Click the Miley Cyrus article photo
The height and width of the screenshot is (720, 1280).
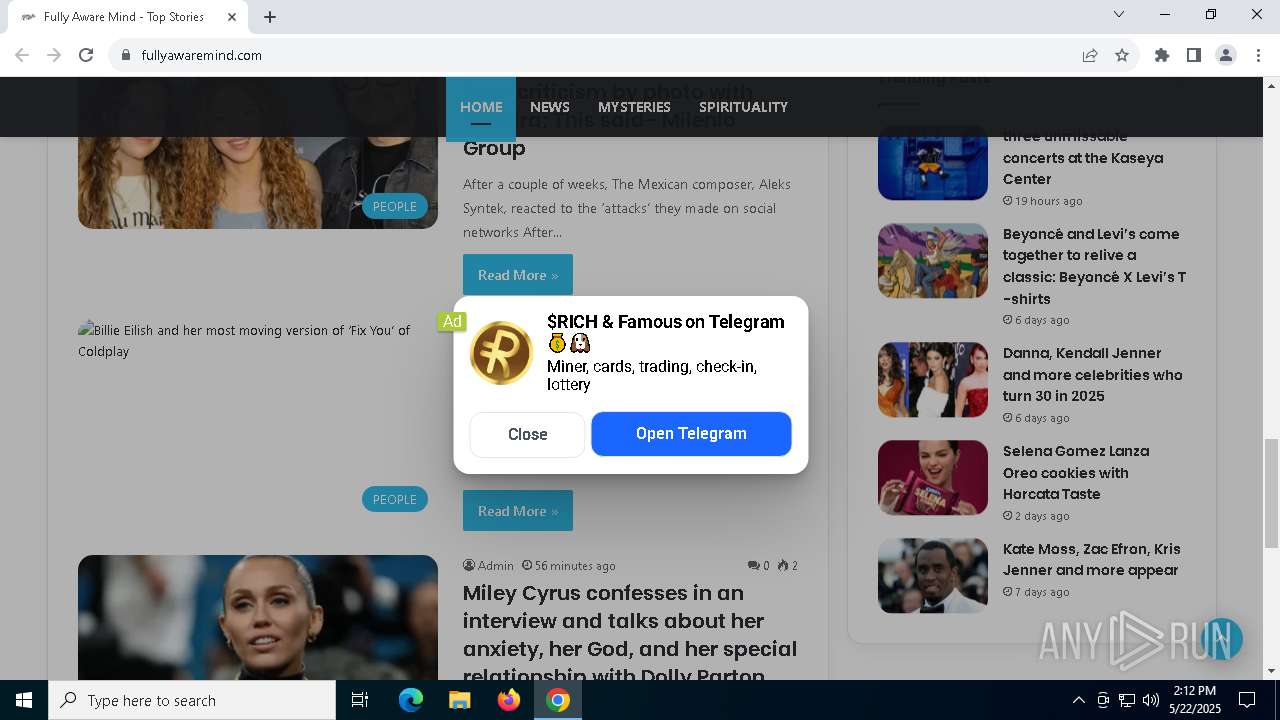258,617
